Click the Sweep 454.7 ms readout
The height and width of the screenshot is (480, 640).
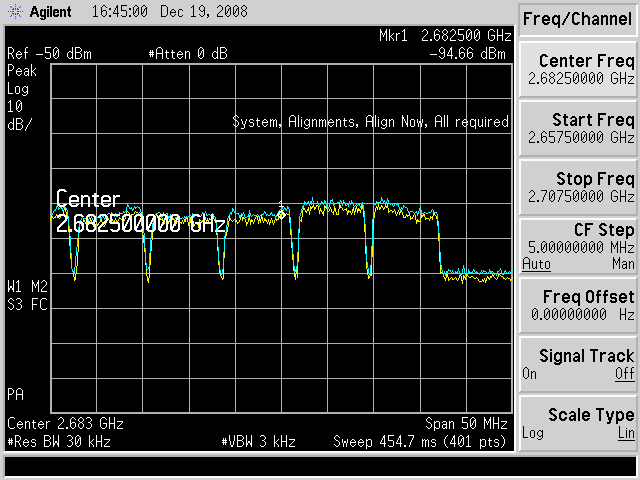click(420, 442)
